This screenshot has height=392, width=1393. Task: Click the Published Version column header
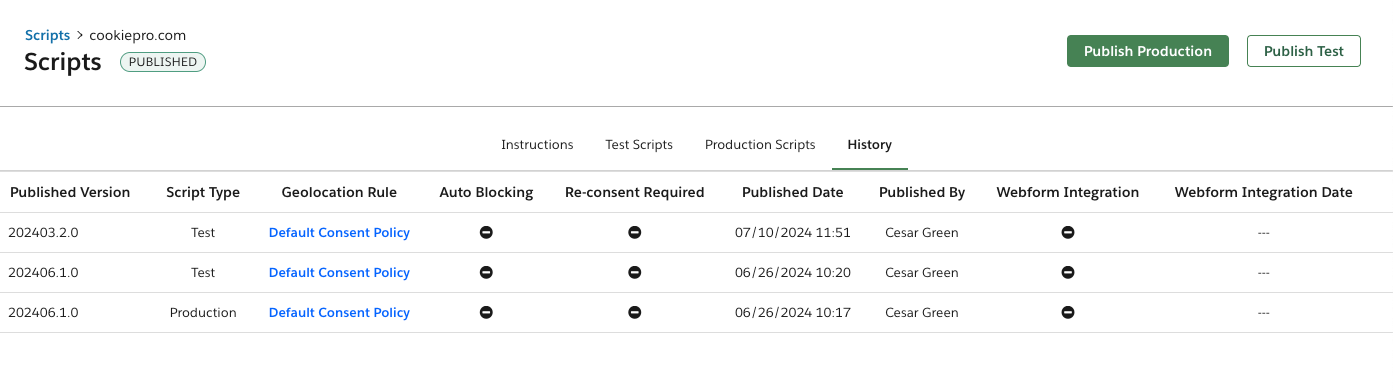[x=70, y=192]
